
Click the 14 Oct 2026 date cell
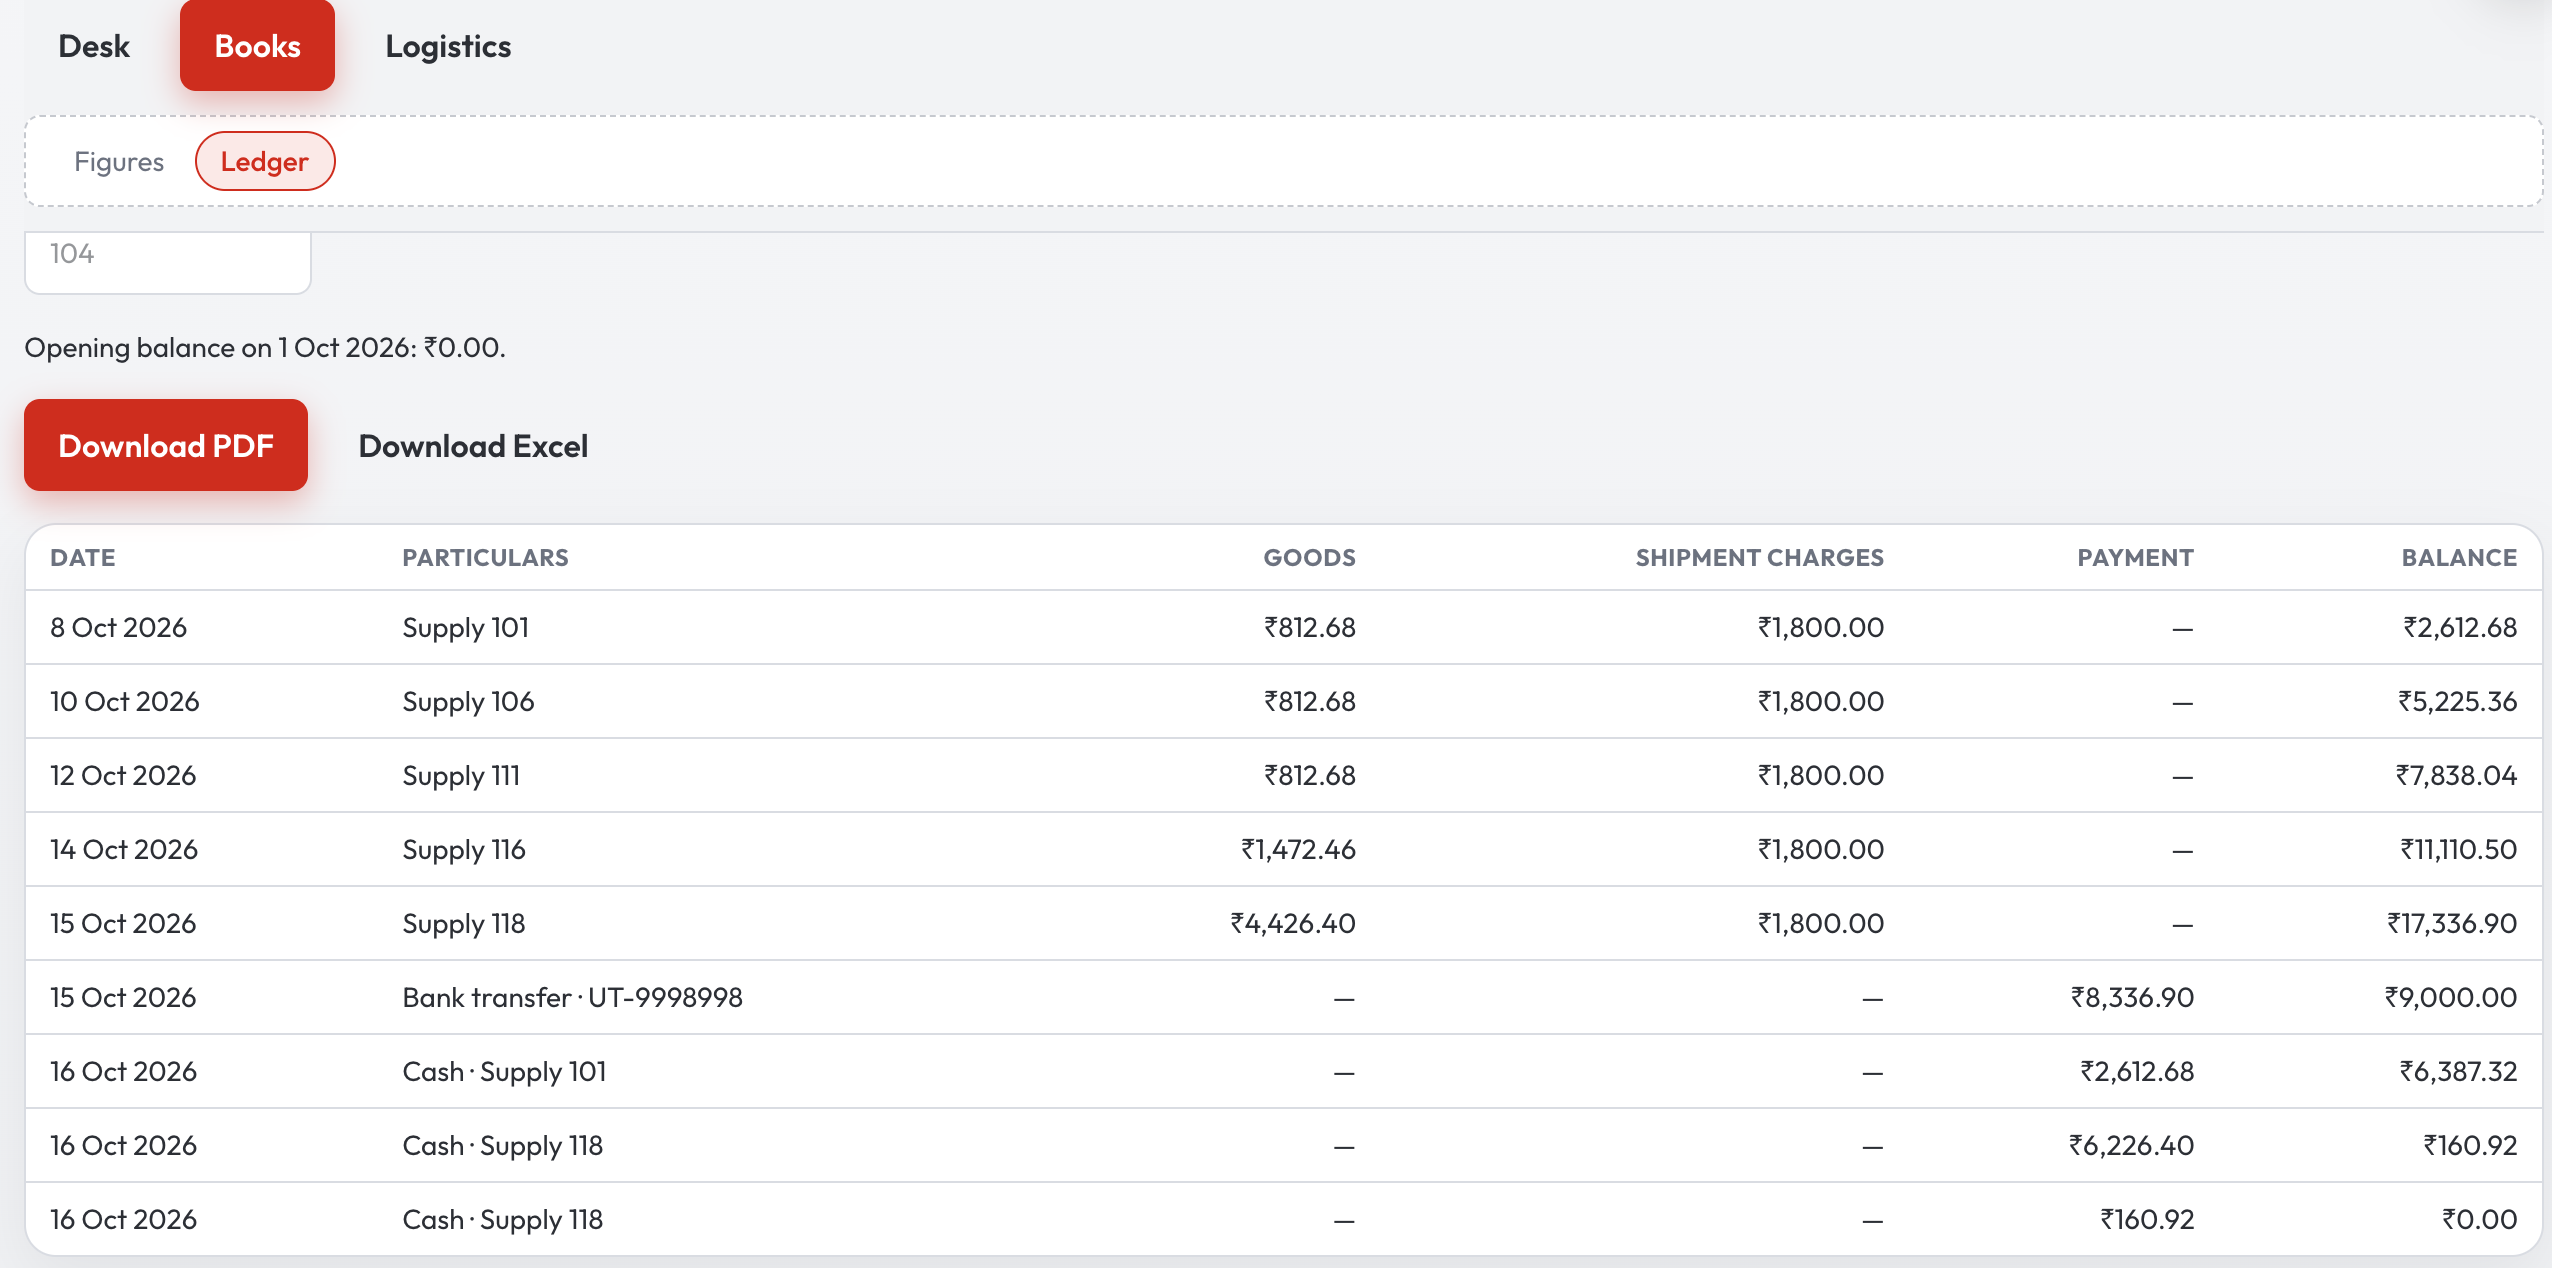[124, 849]
